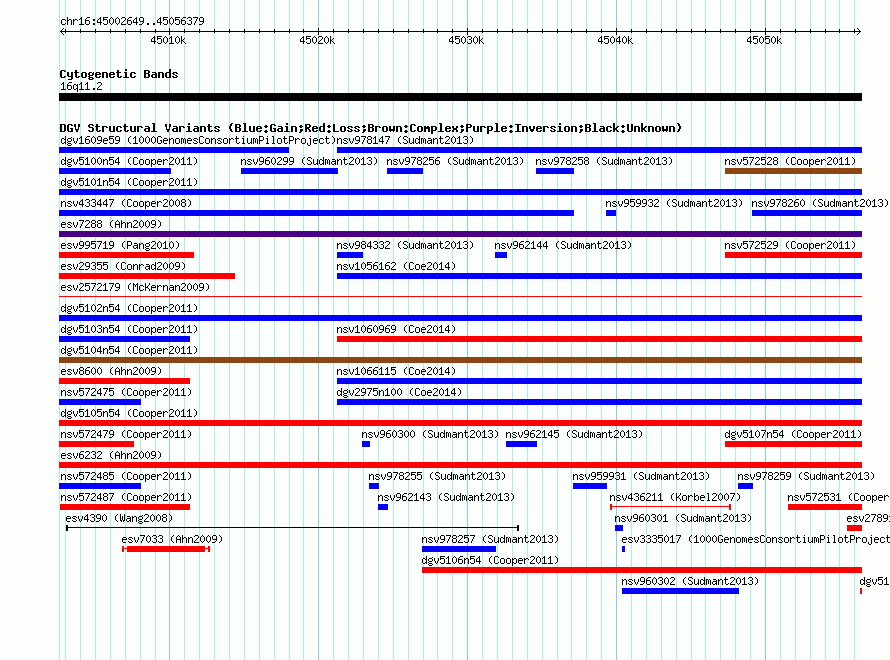Click the nsv960299 (Sudmant2013) label

(x=309, y=161)
